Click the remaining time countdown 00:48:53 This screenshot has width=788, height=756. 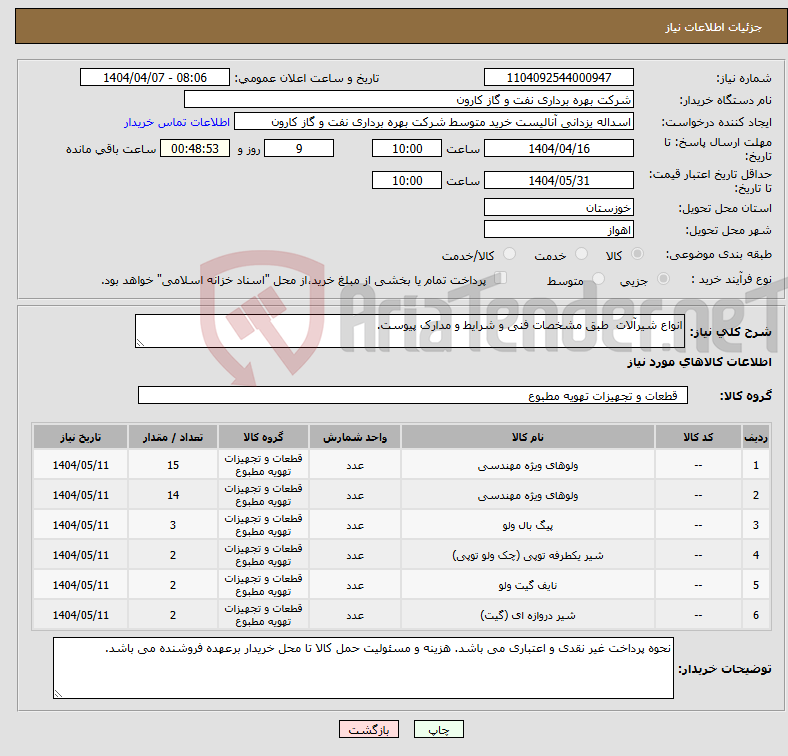tap(195, 149)
